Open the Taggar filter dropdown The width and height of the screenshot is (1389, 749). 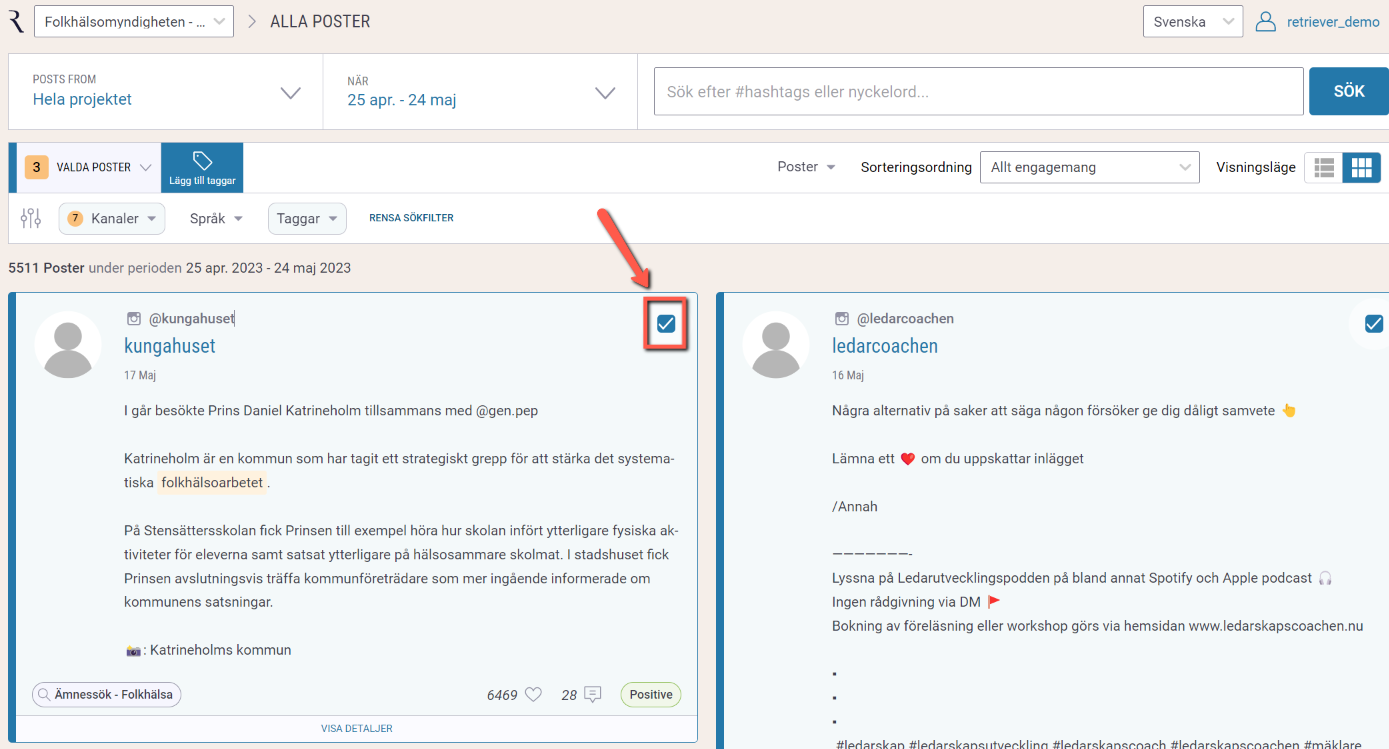click(307, 218)
